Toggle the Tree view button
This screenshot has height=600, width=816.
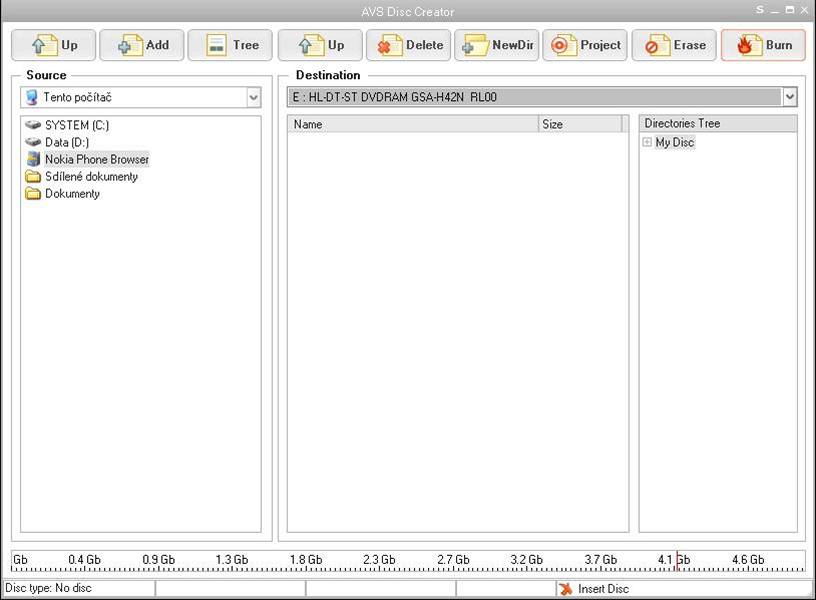230,45
